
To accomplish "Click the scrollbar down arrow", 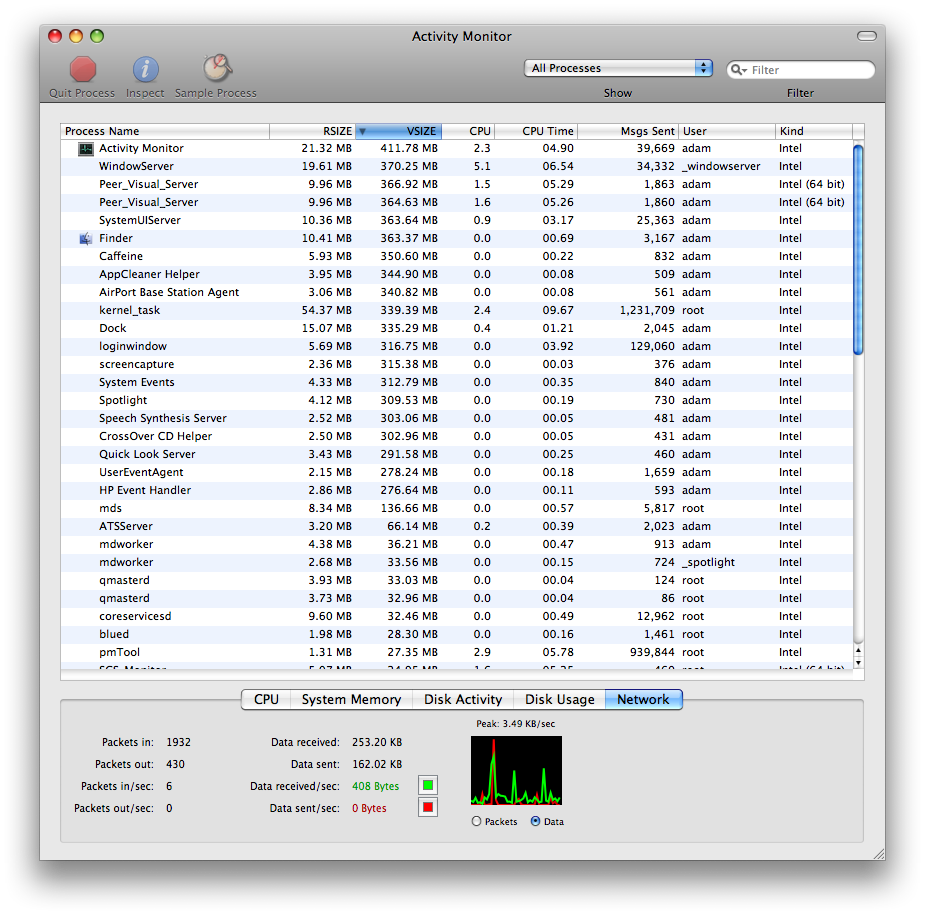I will tap(858, 663).
